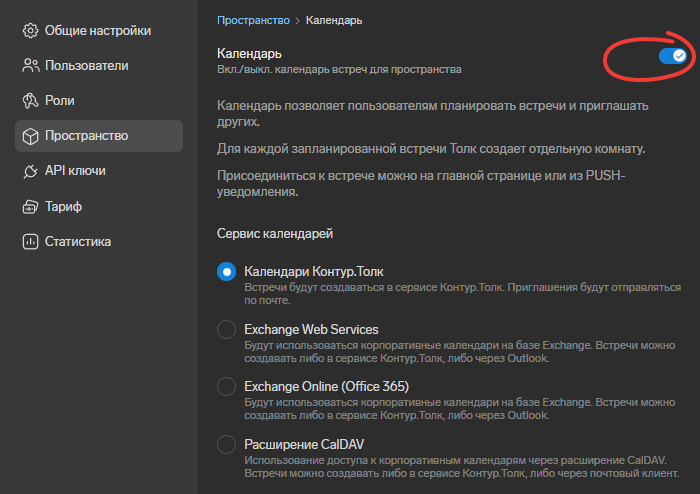This screenshot has height=494, width=700.
Task: Disable the Календарь toggle switch
Action: coord(673,56)
